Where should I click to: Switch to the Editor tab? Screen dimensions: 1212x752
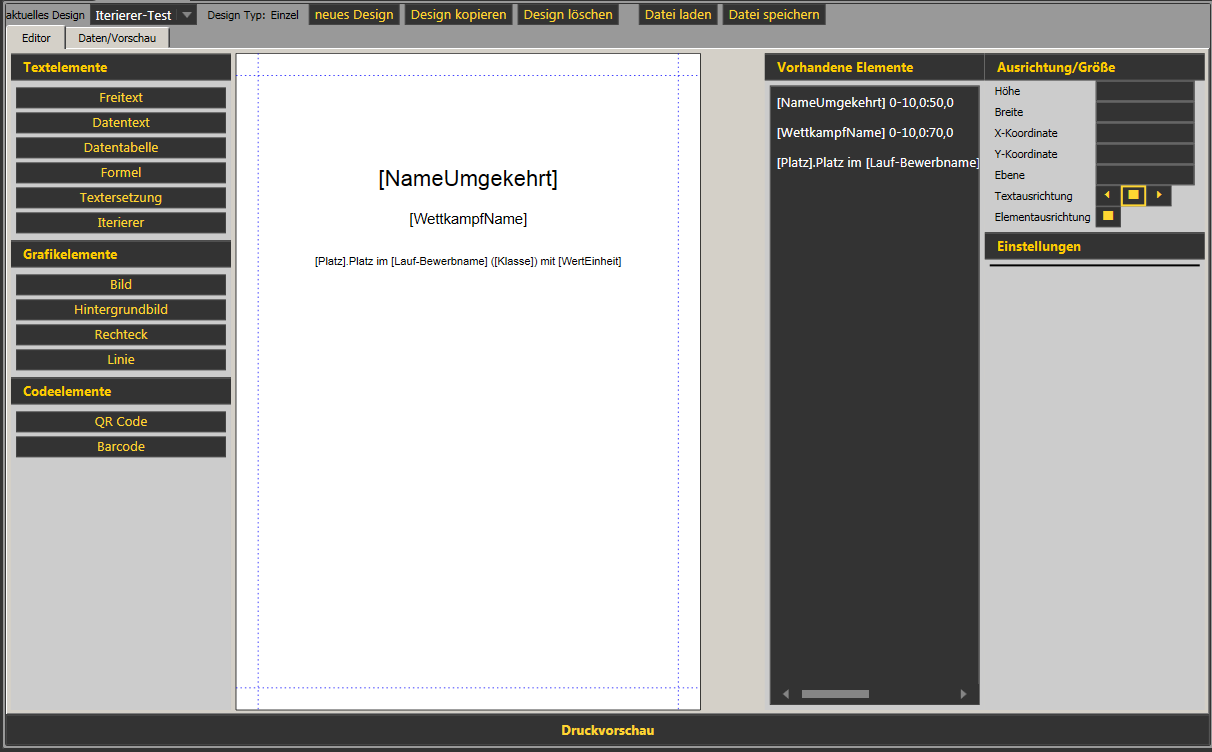click(x=36, y=38)
